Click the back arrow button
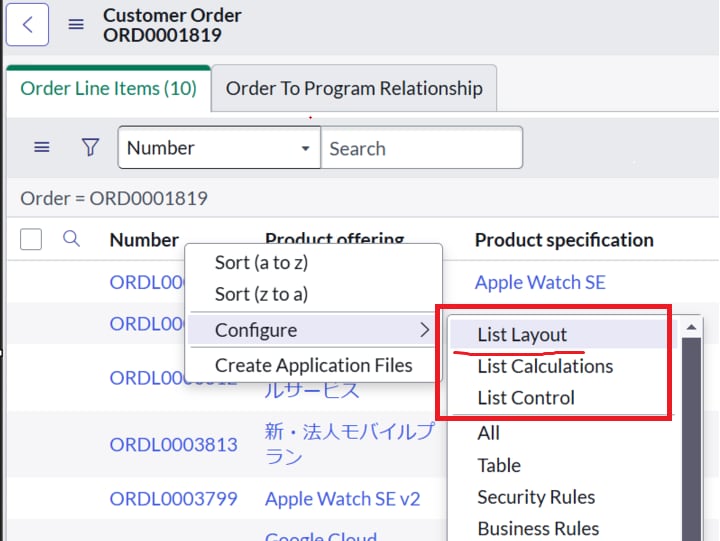 pyautogui.click(x=28, y=24)
